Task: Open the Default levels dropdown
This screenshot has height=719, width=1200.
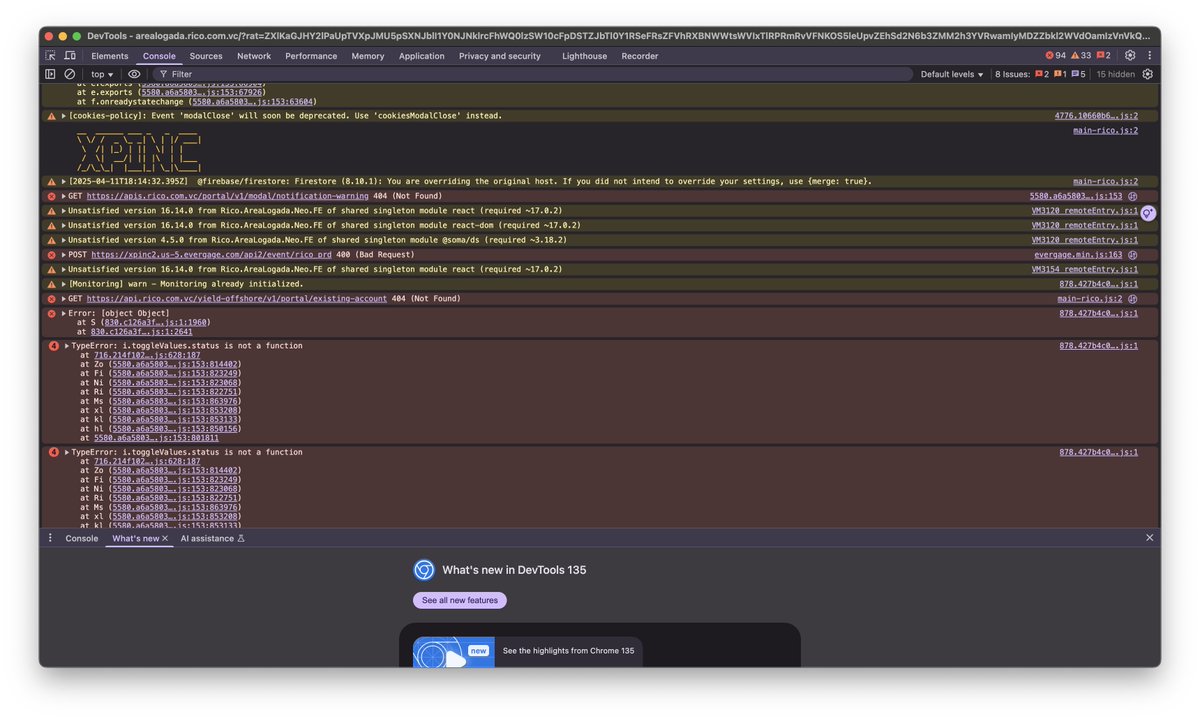Action: [952, 74]
